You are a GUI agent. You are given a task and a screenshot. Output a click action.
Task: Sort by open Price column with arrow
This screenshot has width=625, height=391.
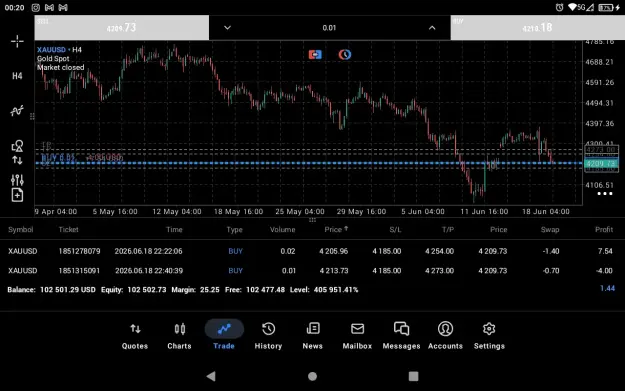tap(336, 230)
